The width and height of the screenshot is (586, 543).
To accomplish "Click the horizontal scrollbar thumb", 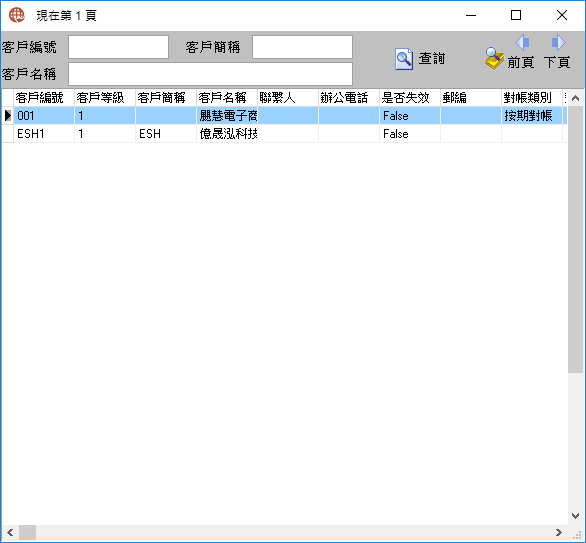I will [x=28, y=533].
